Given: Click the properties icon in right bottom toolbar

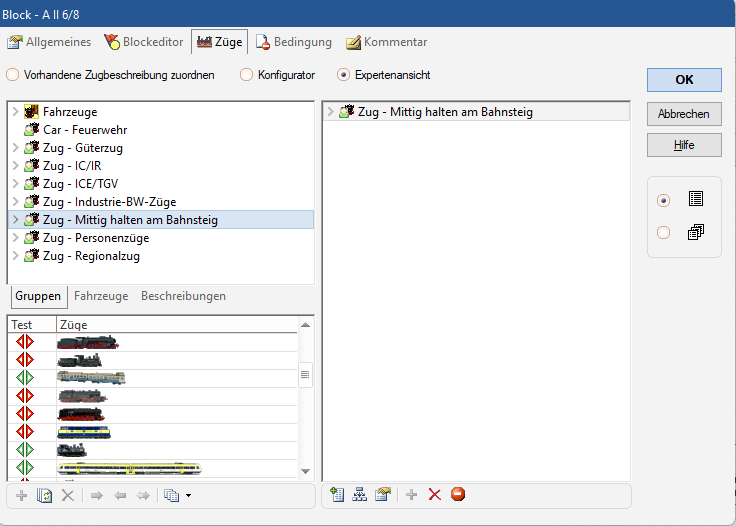Looking at the screenshot, I should click(x=382, y=495).
